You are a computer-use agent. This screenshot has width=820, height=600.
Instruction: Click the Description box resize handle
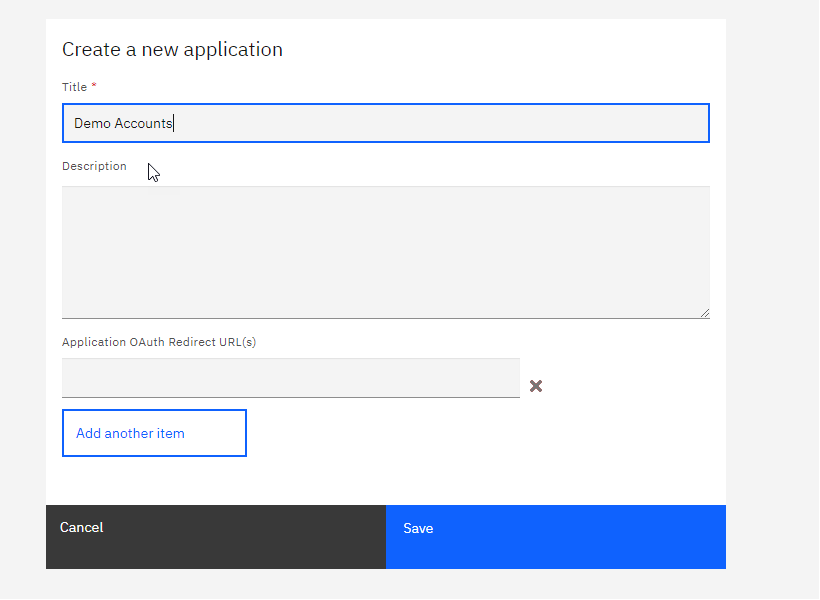tap(704, 312)
